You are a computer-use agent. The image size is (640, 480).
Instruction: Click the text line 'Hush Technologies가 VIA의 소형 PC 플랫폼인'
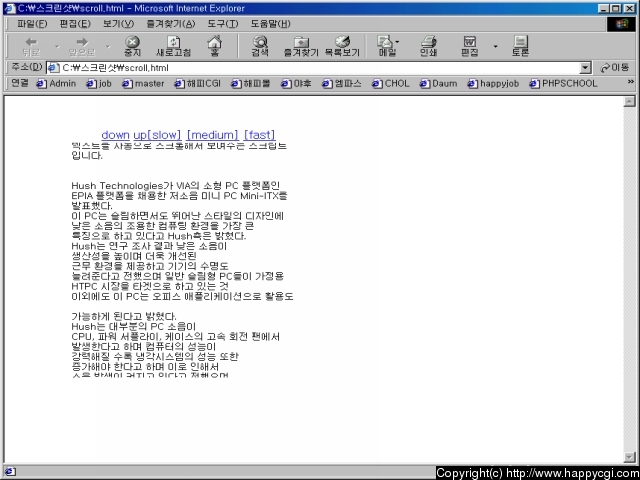point(176,186)
